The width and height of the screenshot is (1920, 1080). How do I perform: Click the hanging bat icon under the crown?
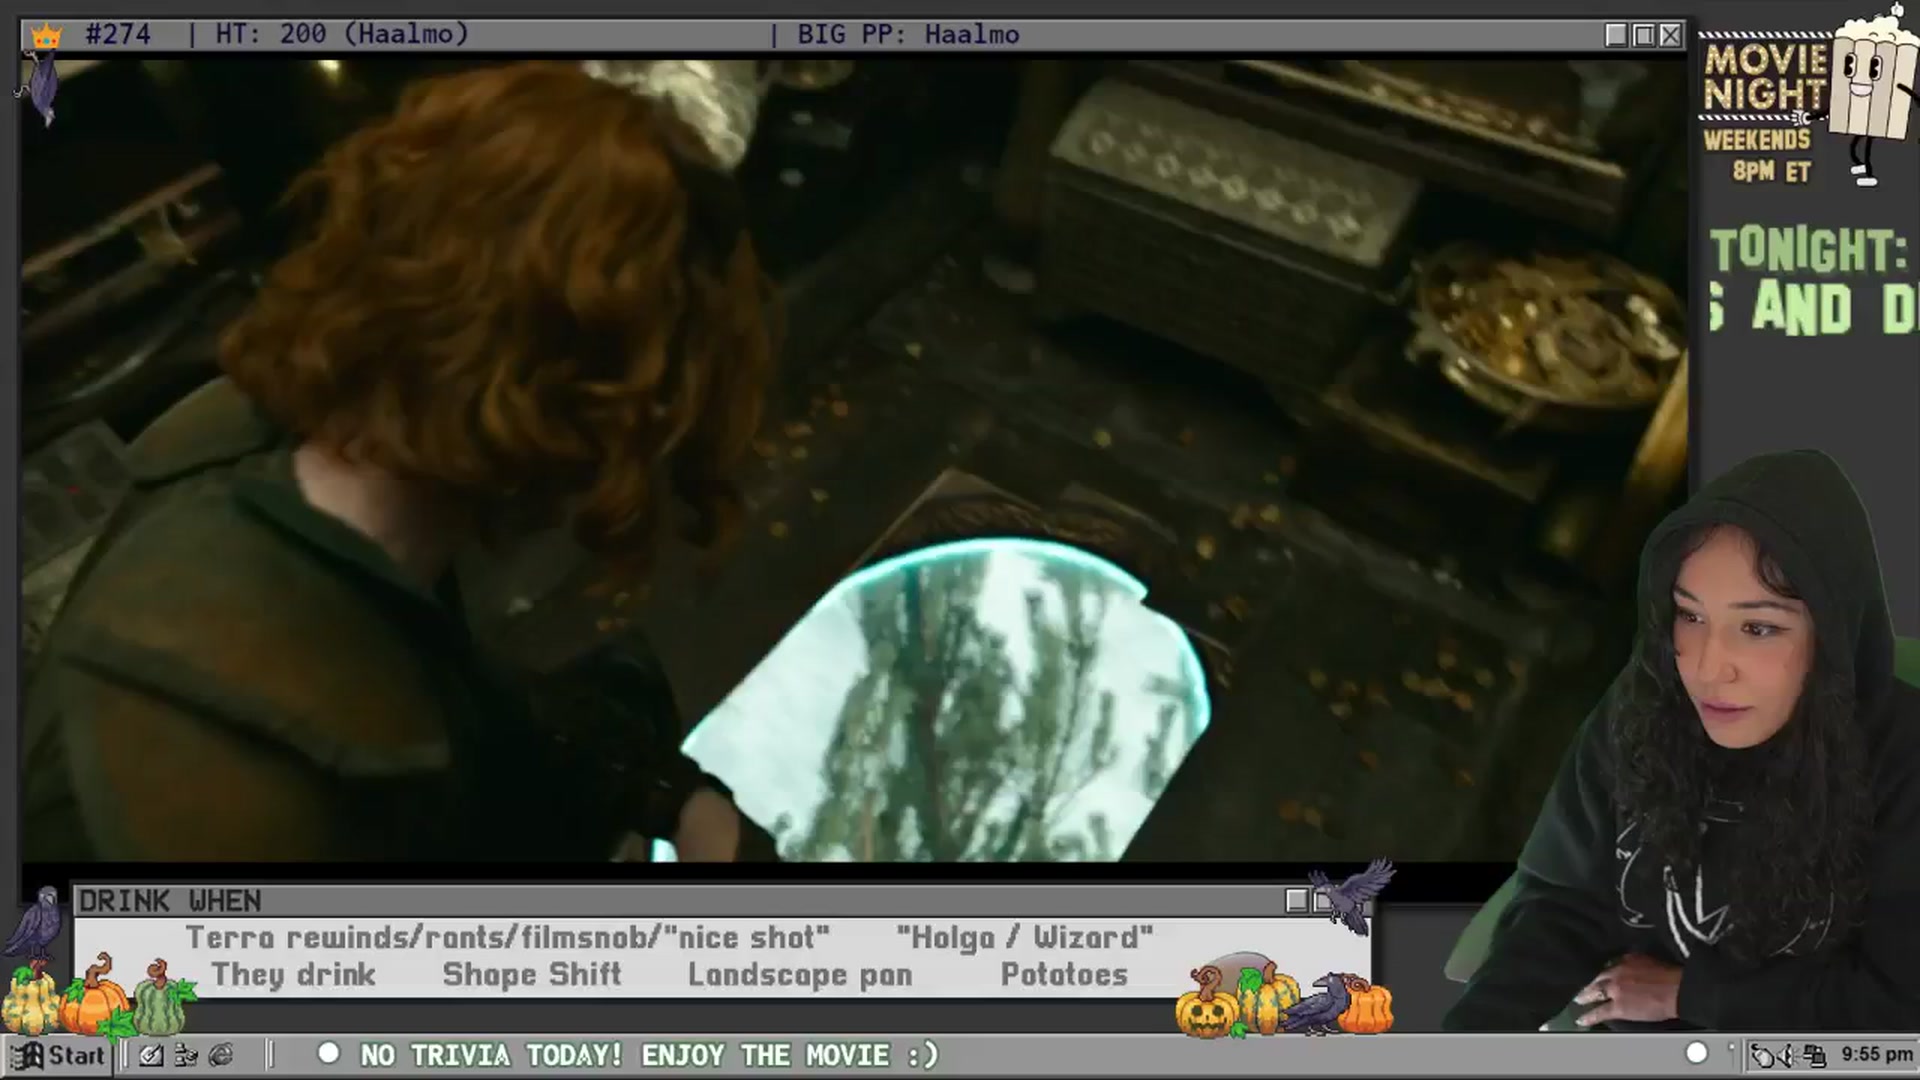[x=40, y=88]
